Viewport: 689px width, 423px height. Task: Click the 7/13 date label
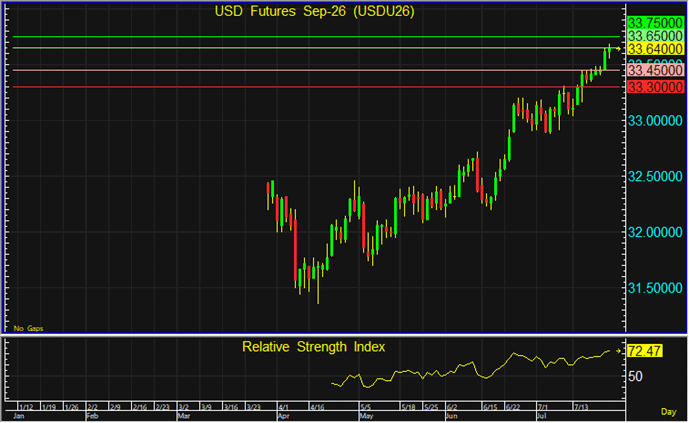pyautogui.click(x=581, y=407)
